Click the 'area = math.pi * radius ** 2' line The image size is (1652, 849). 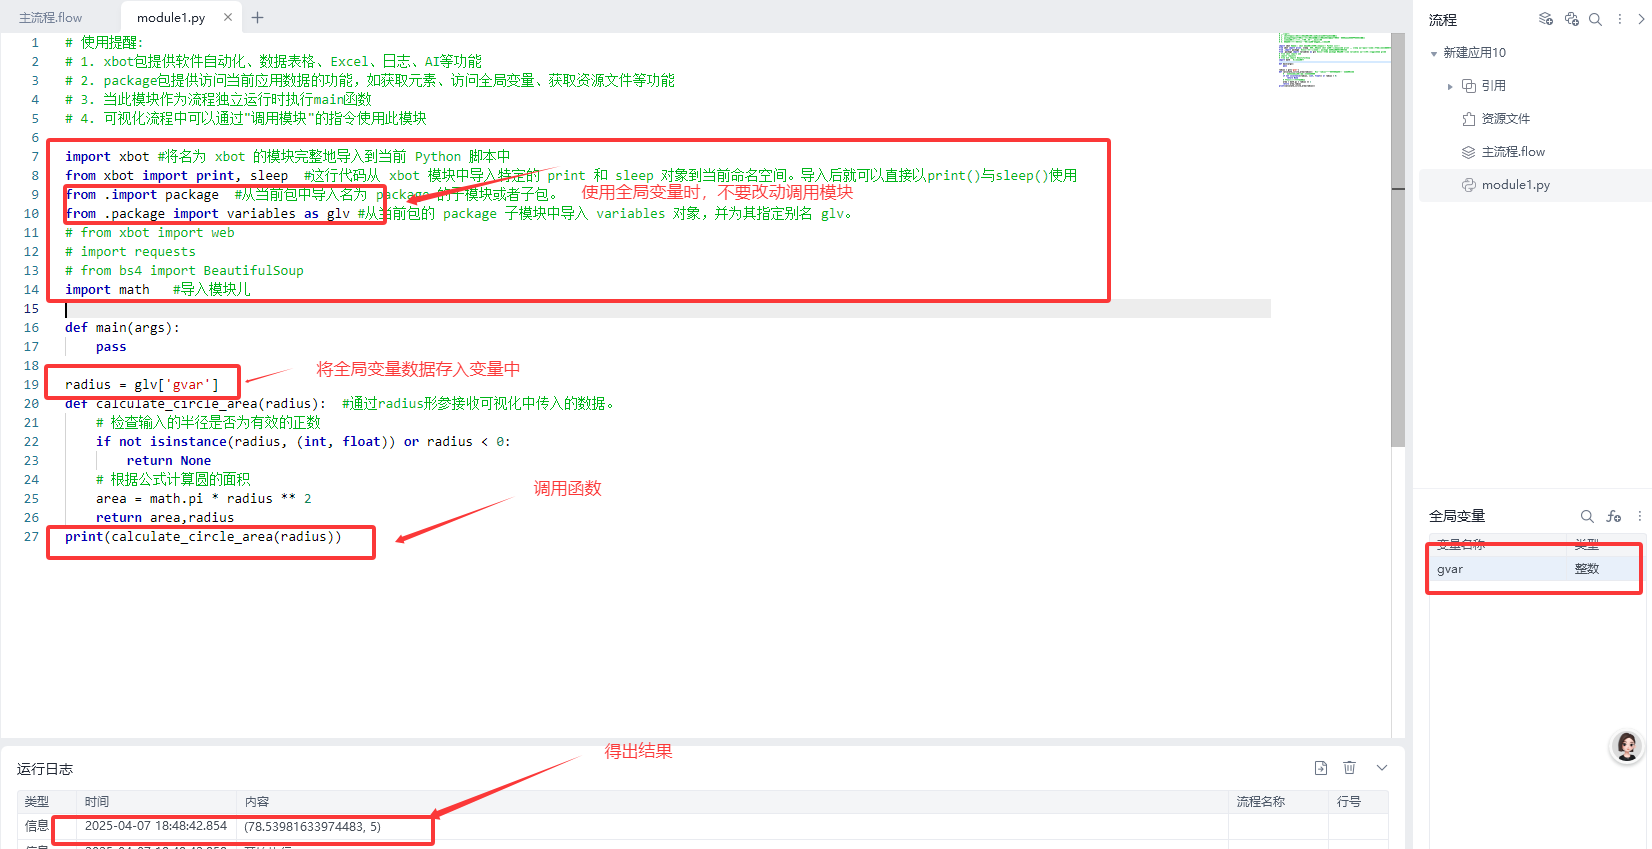[x=204, y=499]
